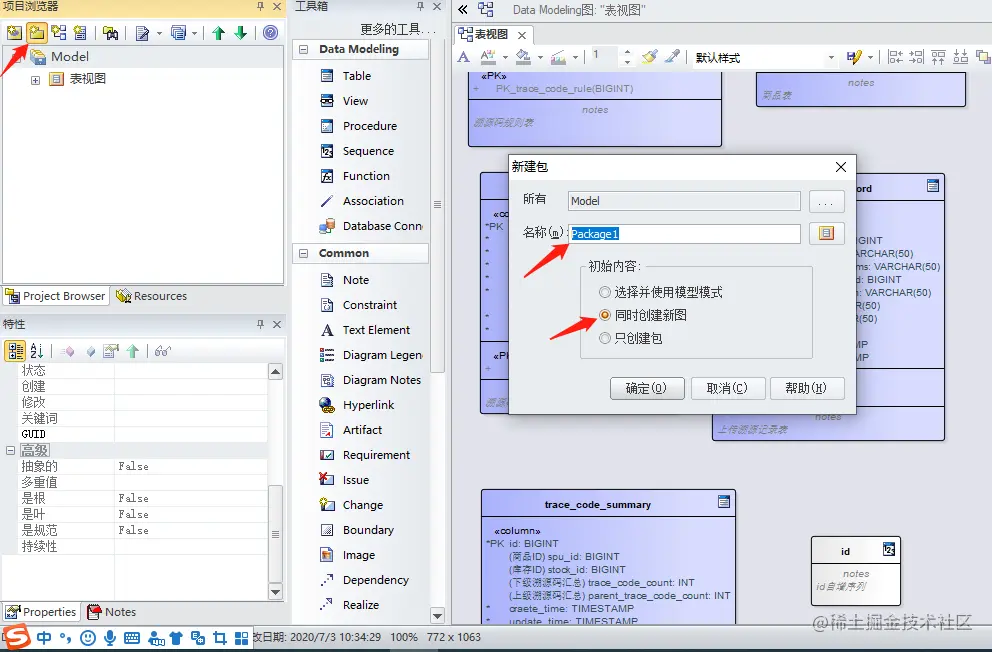The height and width of the screenshot is (652, 992).
Task: Select the Boundary tool in toolbox
Action: pos(368,530)
